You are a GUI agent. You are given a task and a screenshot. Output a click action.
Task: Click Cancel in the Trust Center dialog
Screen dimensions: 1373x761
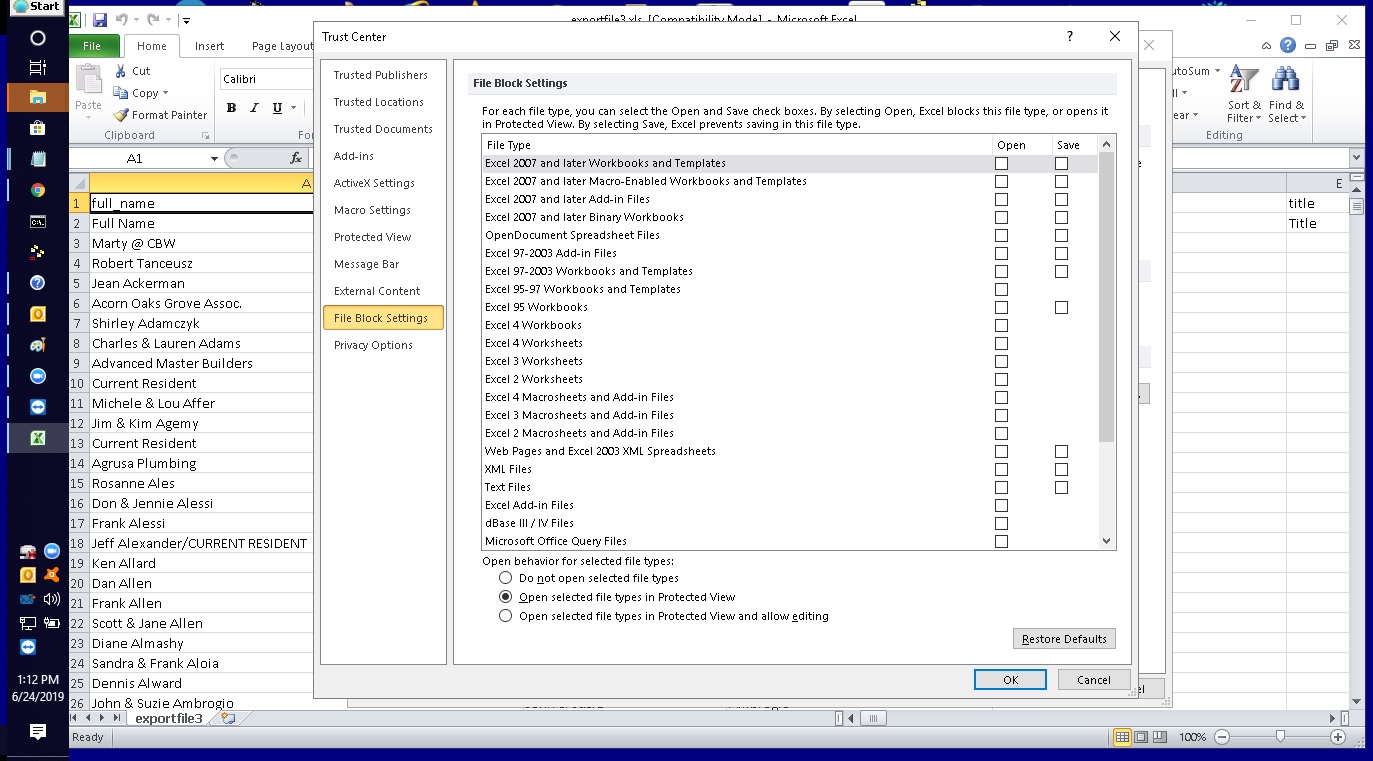(1094, 679)
